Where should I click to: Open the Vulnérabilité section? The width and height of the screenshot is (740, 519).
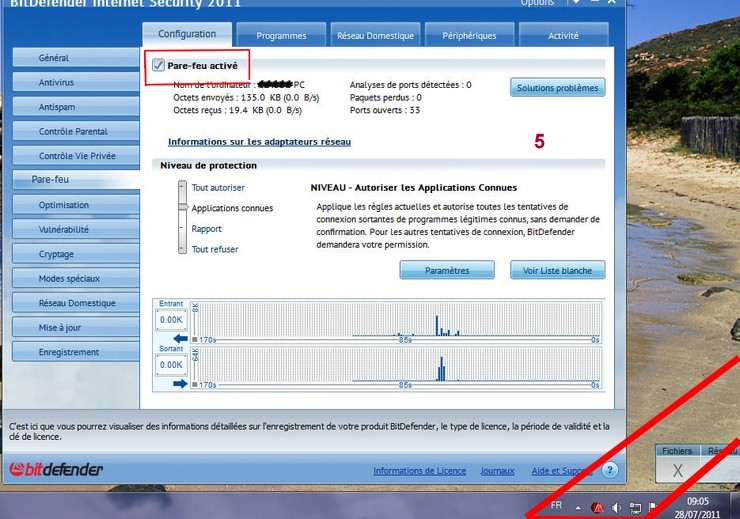[x=76, y=229]
